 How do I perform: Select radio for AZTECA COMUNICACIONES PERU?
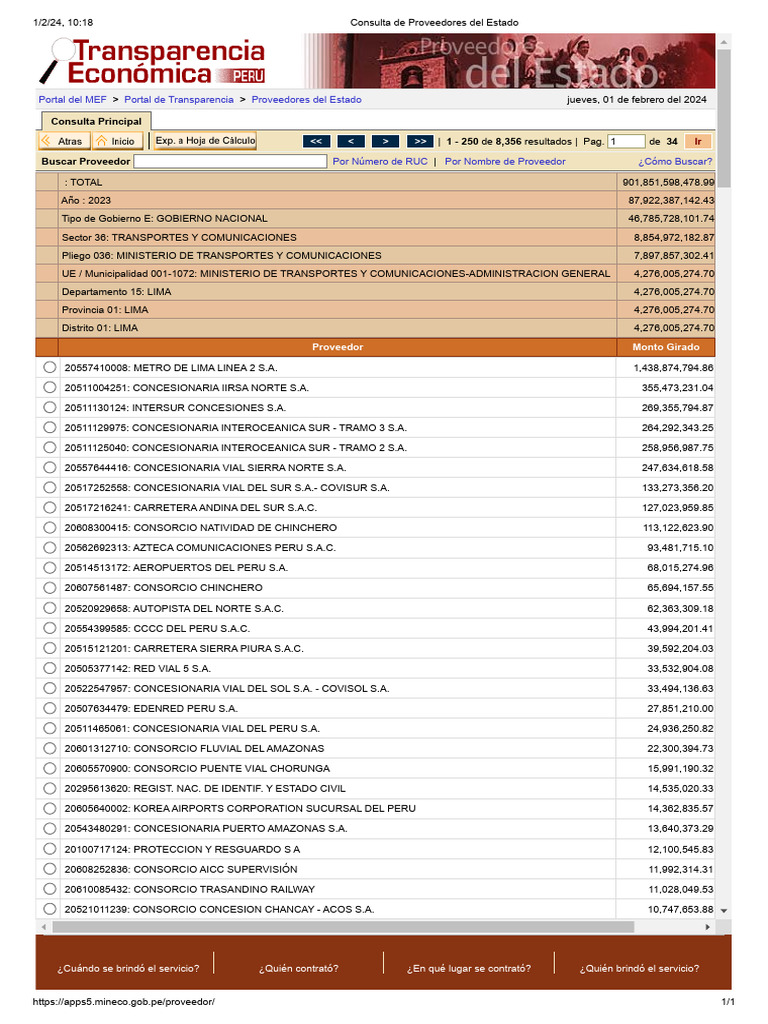(x=50, y=547)
